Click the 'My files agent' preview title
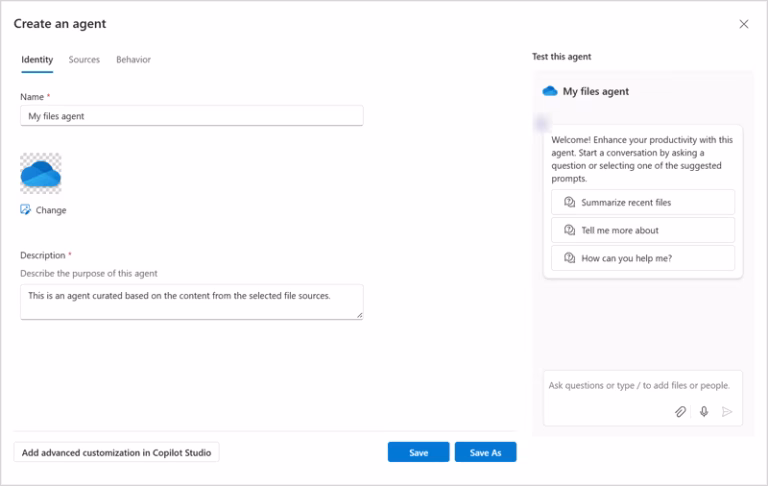 tap(596, 92)
